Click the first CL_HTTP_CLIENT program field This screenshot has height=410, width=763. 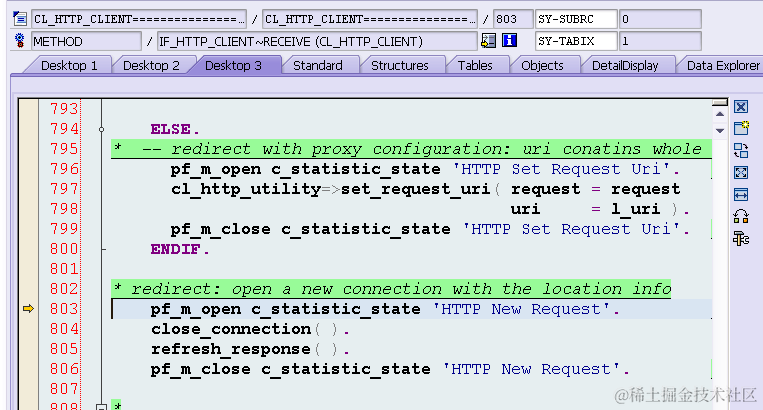pos(139,19)
